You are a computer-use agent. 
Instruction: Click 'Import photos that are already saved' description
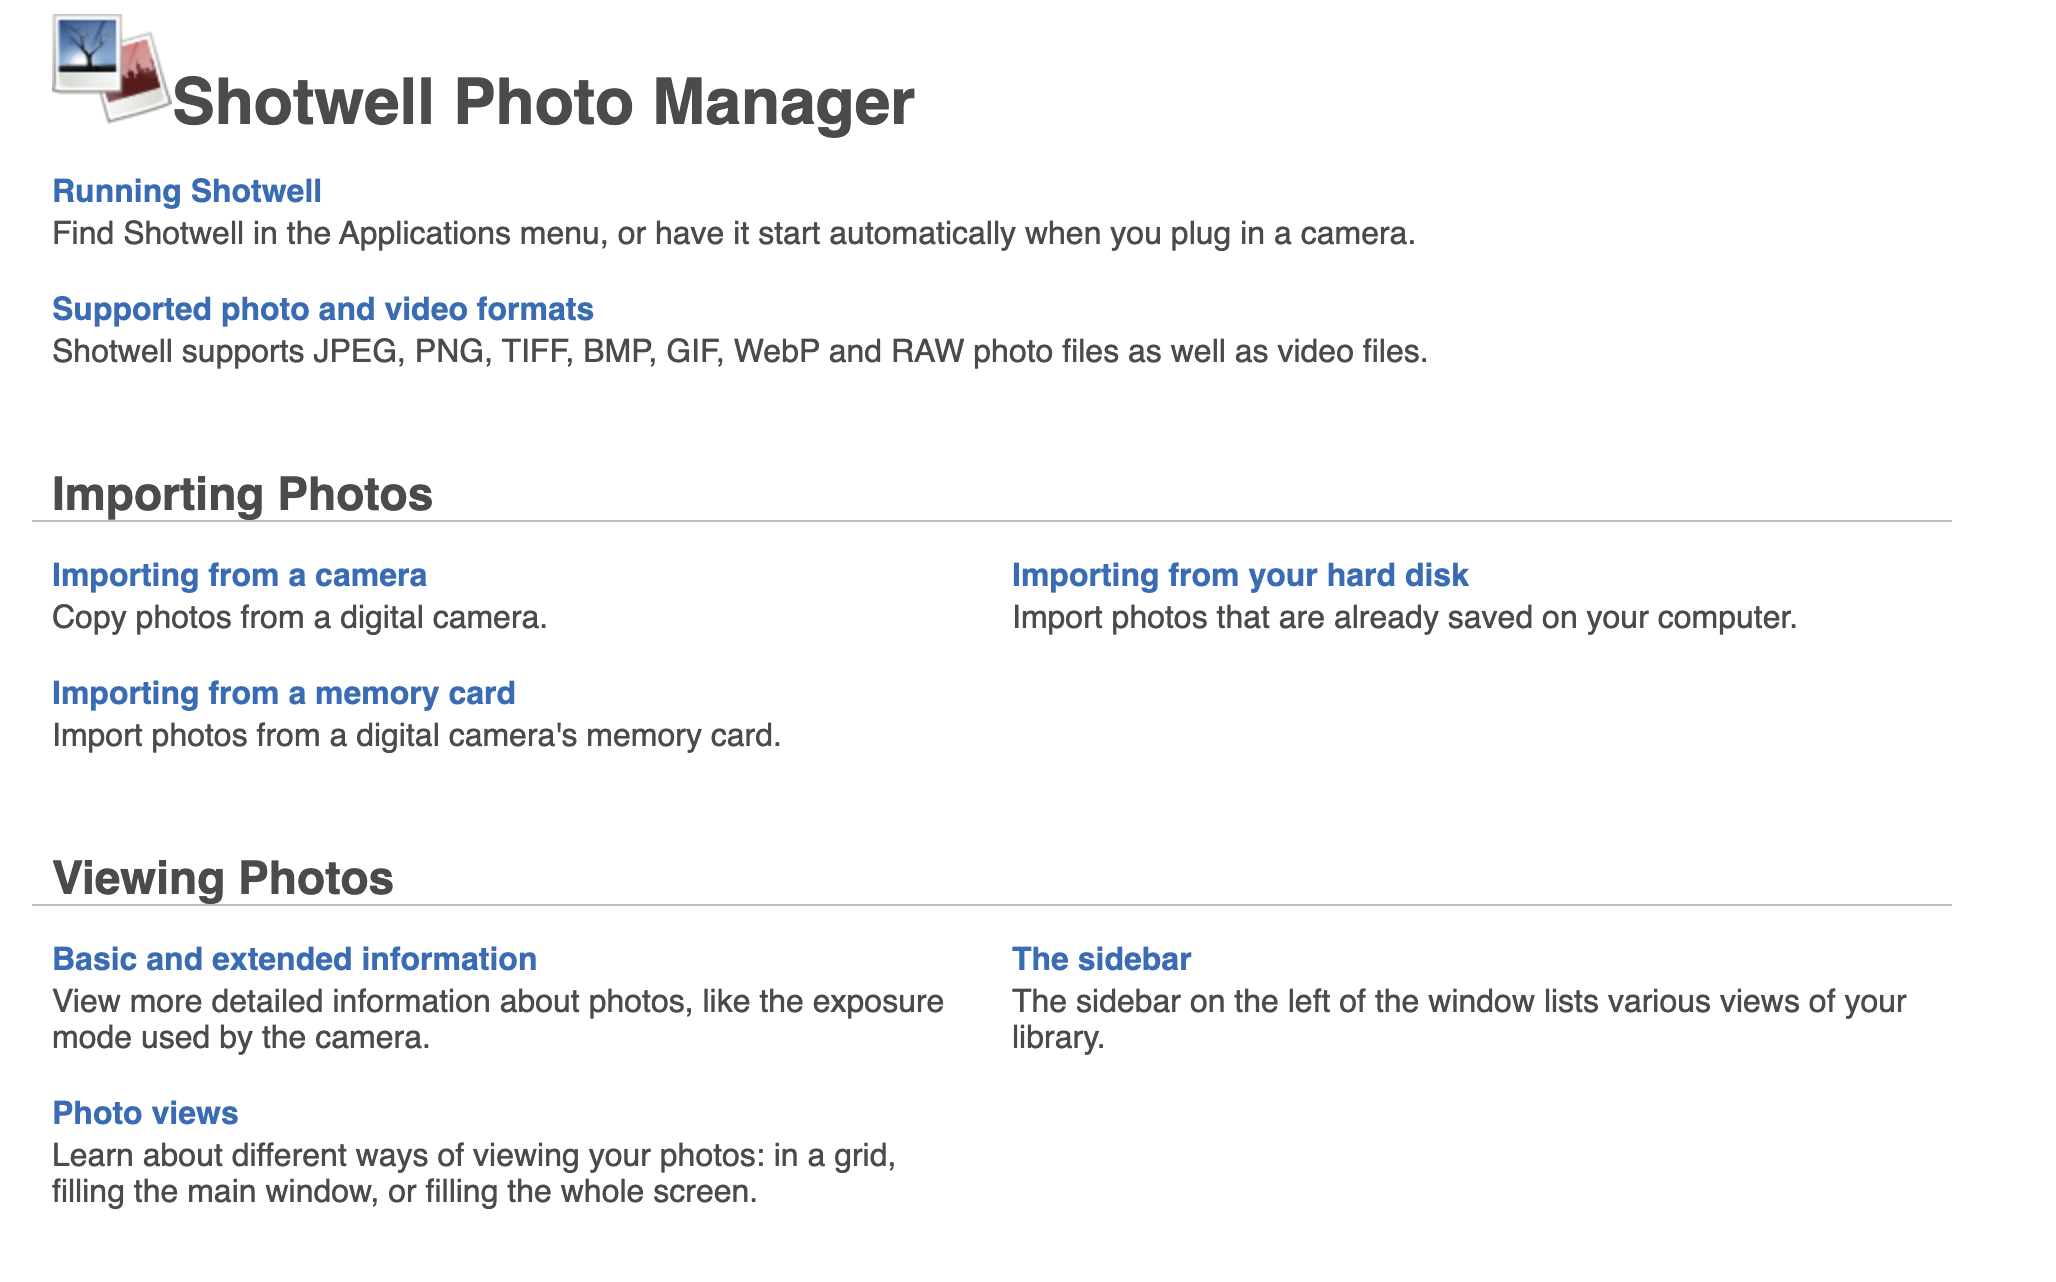coord(1404,618)
